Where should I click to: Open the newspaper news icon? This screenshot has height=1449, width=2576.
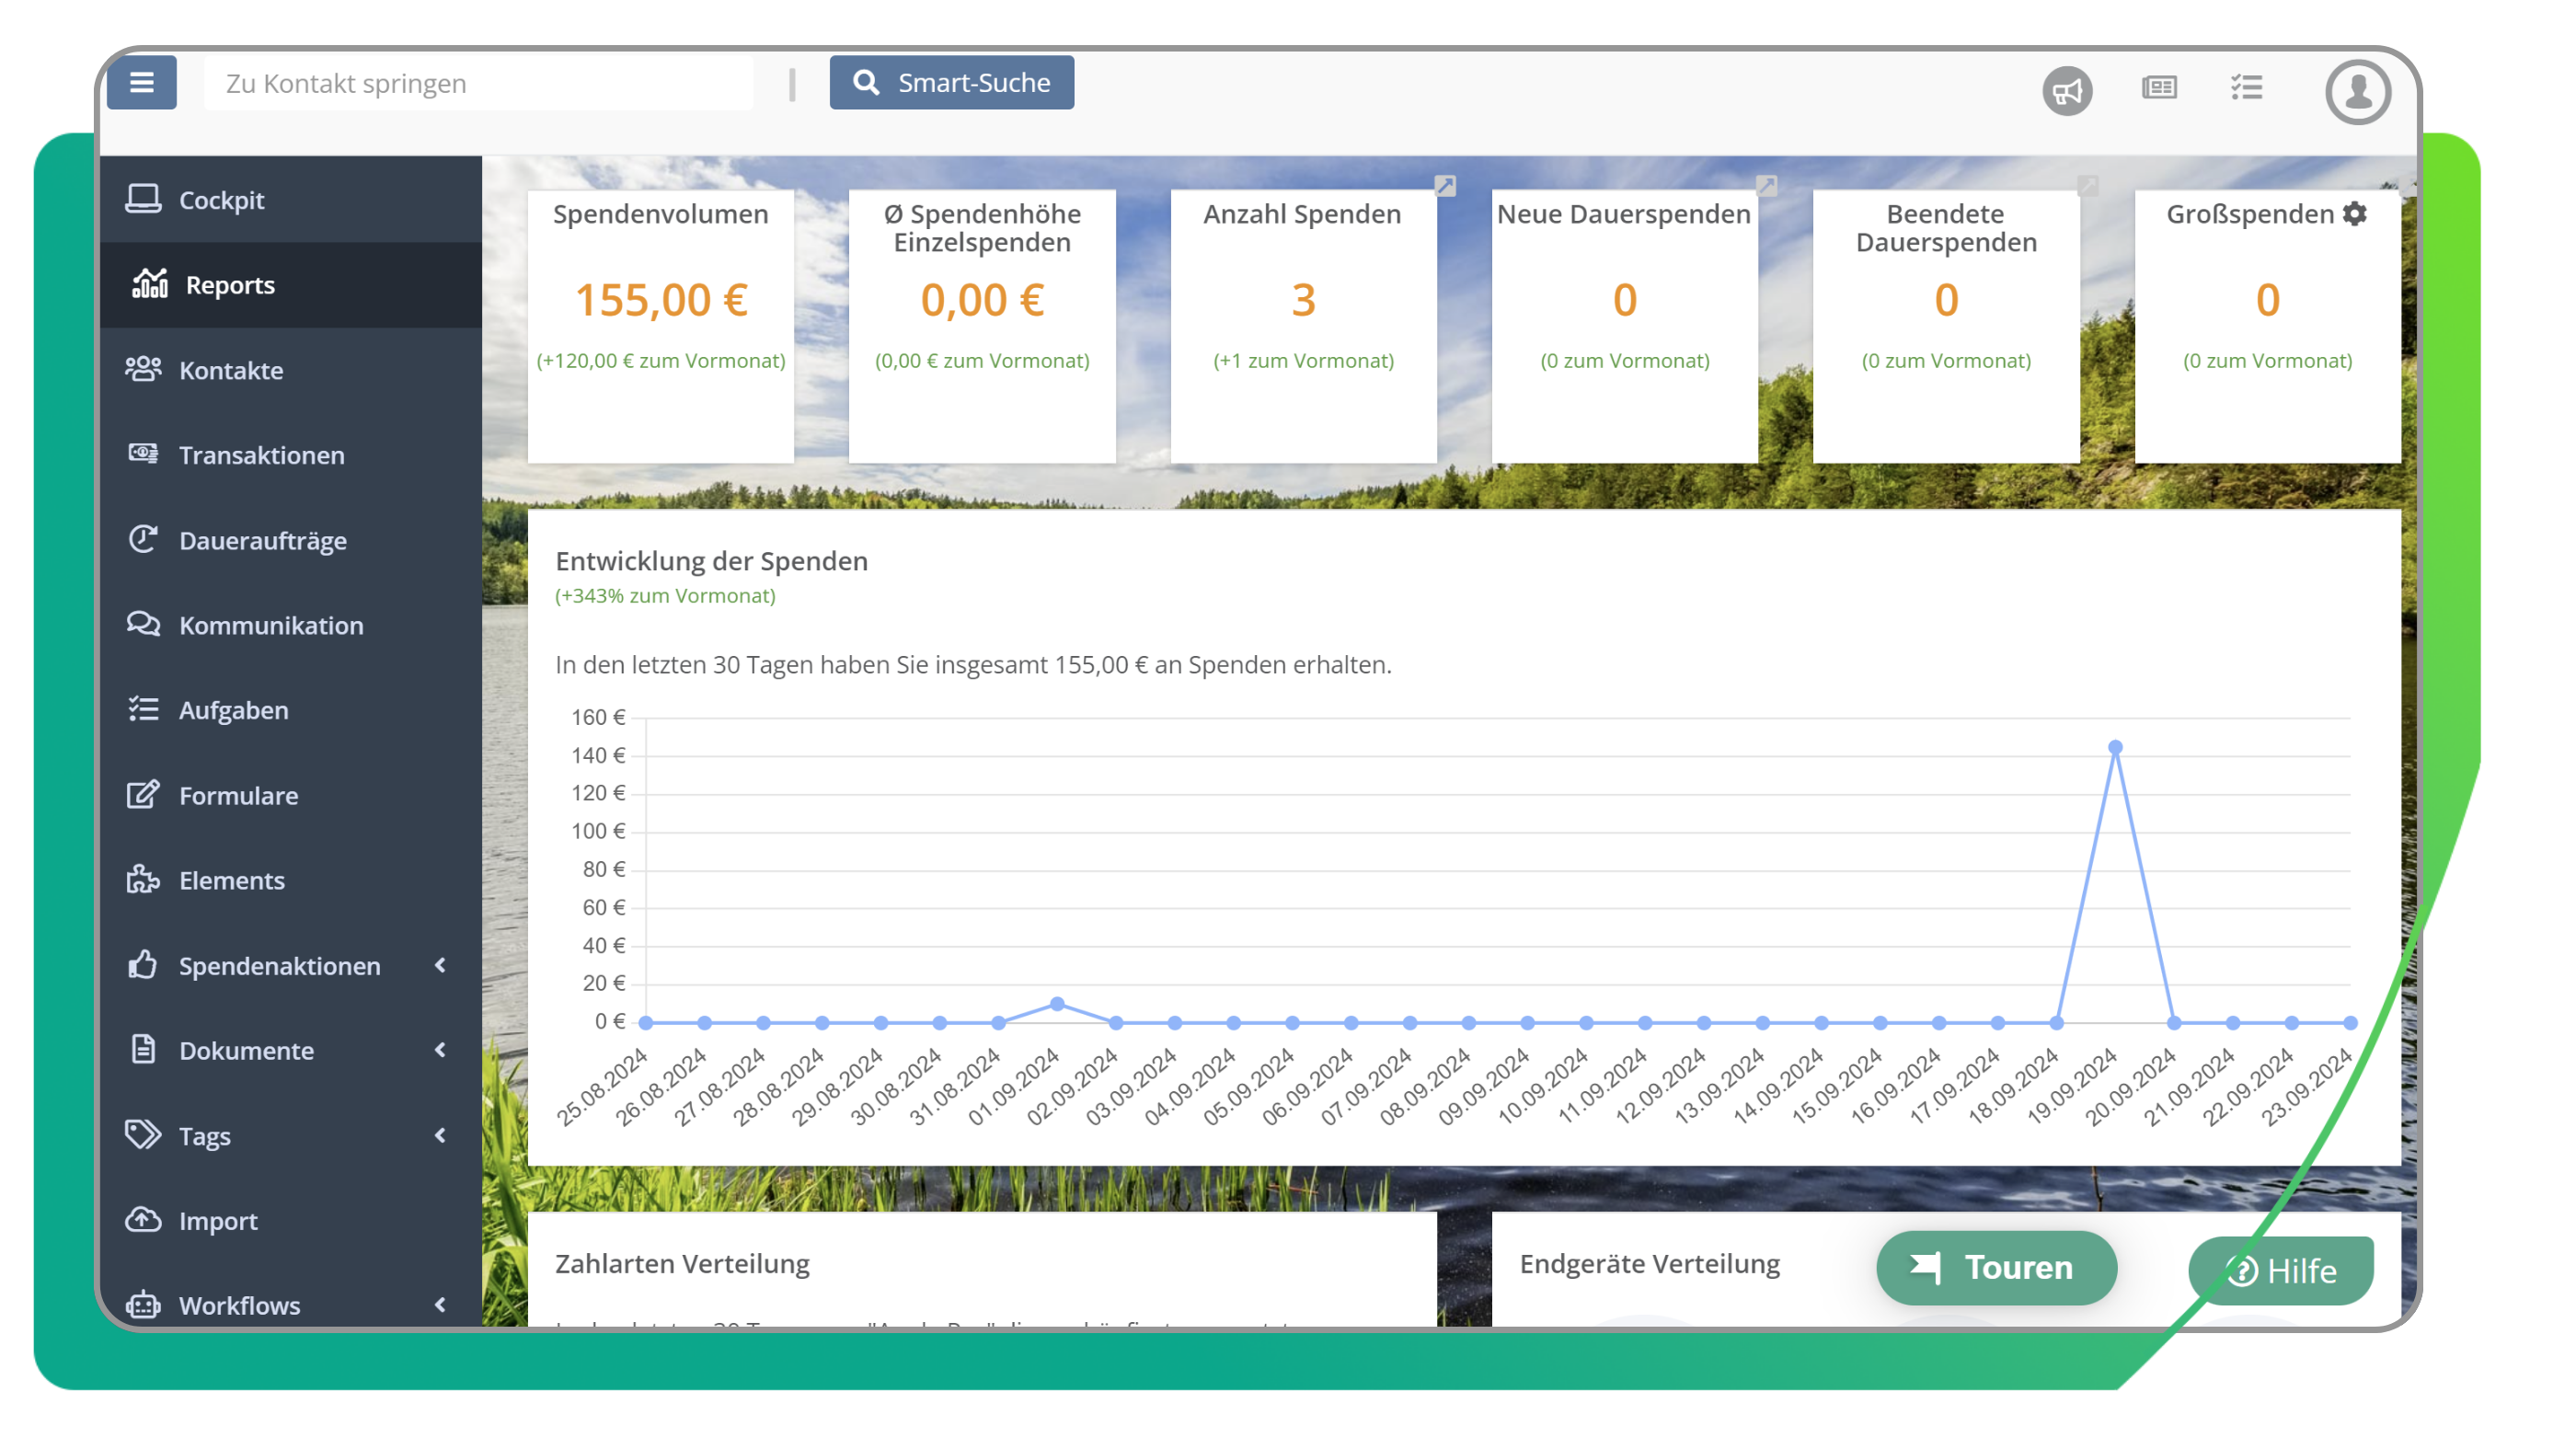point(2158,88)
